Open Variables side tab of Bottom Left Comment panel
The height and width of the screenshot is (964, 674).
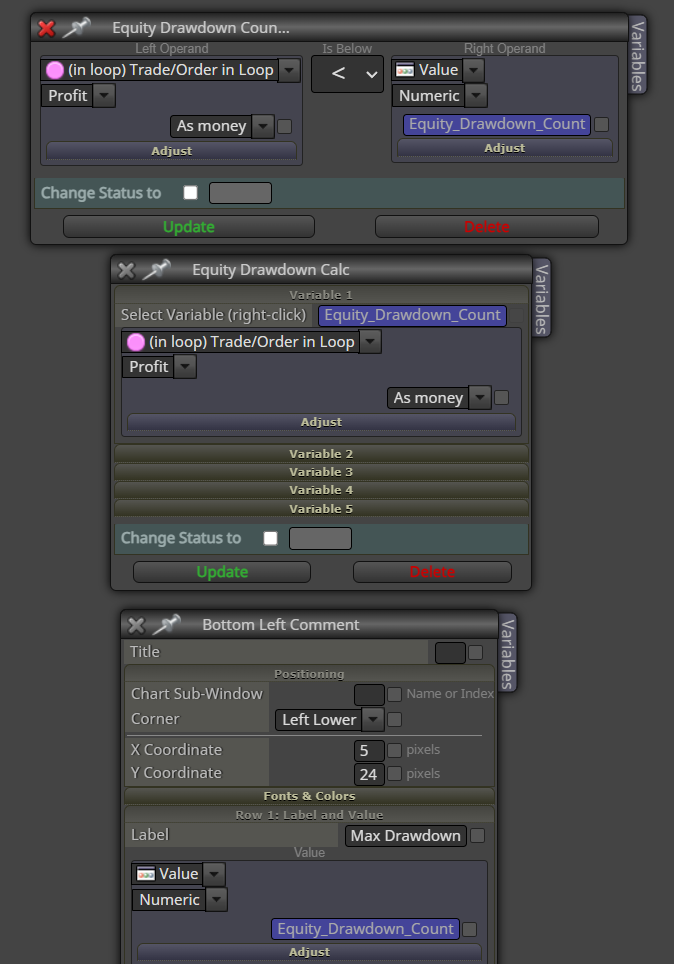tap(507, 653)
